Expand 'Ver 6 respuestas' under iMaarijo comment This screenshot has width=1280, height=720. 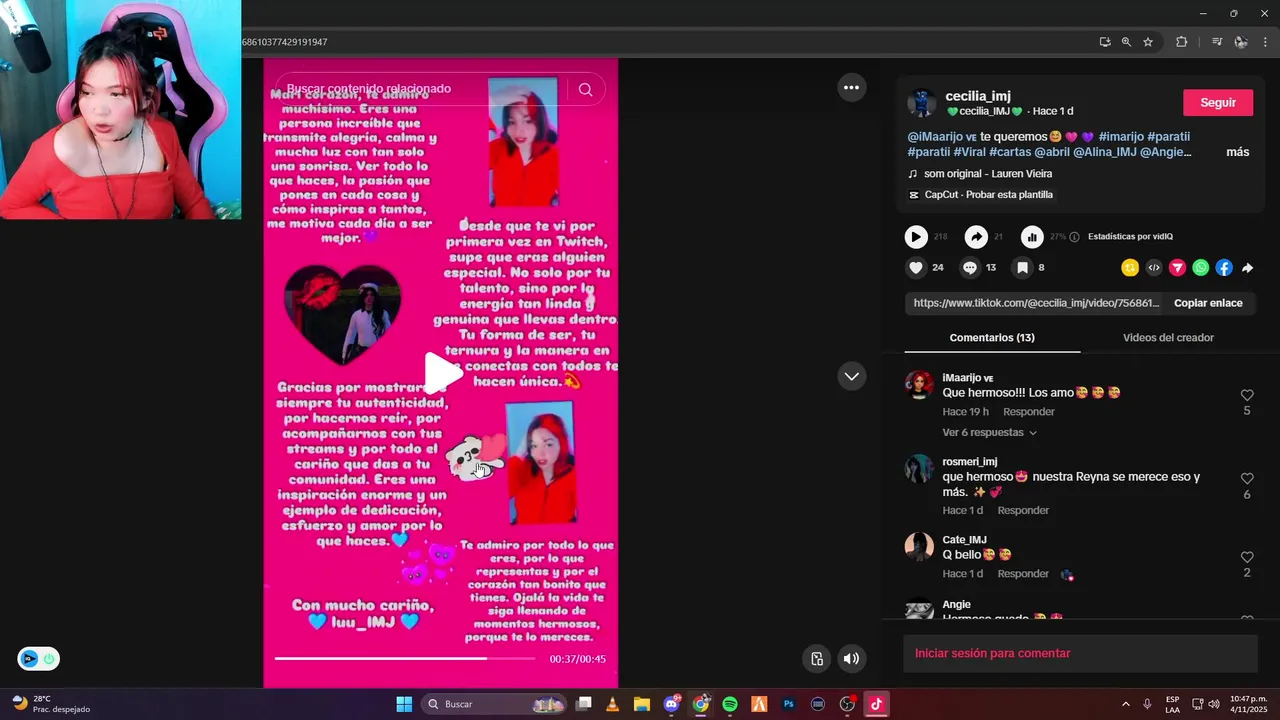point(989,433)
